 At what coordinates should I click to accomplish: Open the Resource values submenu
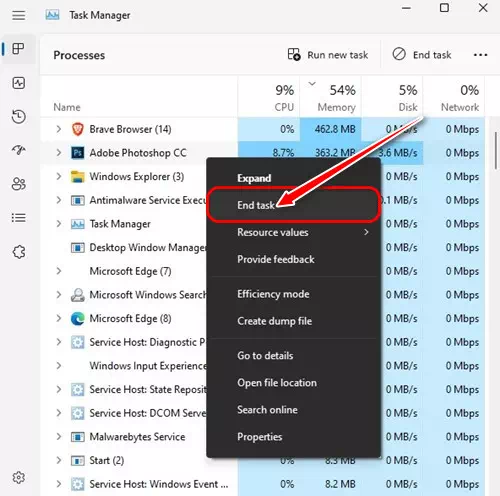pyautogui.click(x=293, y=232)
